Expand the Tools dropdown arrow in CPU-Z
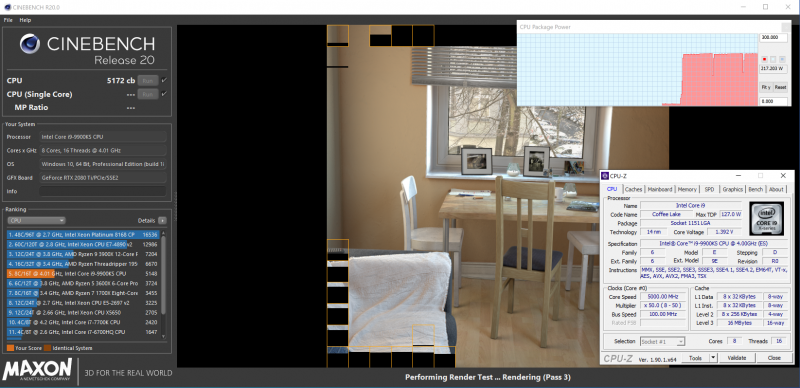 point(713,358)
